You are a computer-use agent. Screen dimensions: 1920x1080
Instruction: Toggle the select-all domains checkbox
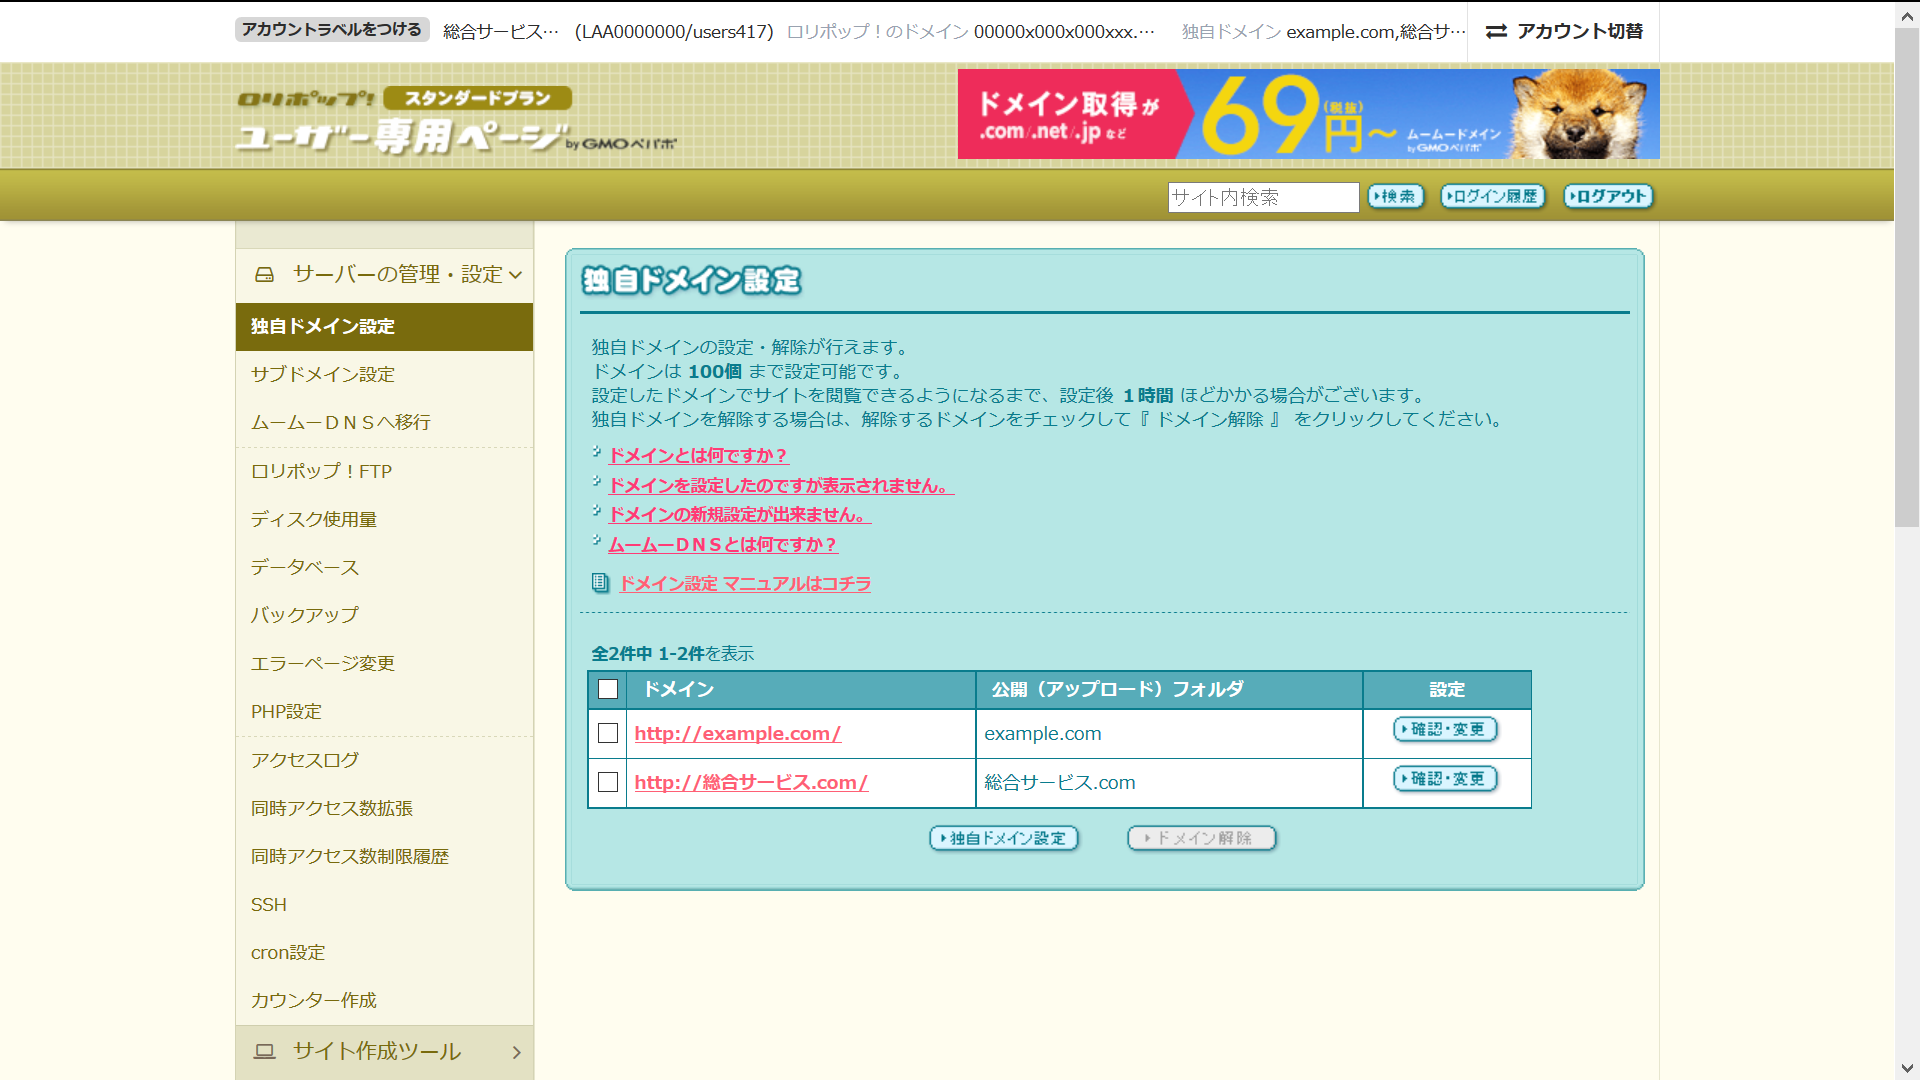tap(608, 689)
